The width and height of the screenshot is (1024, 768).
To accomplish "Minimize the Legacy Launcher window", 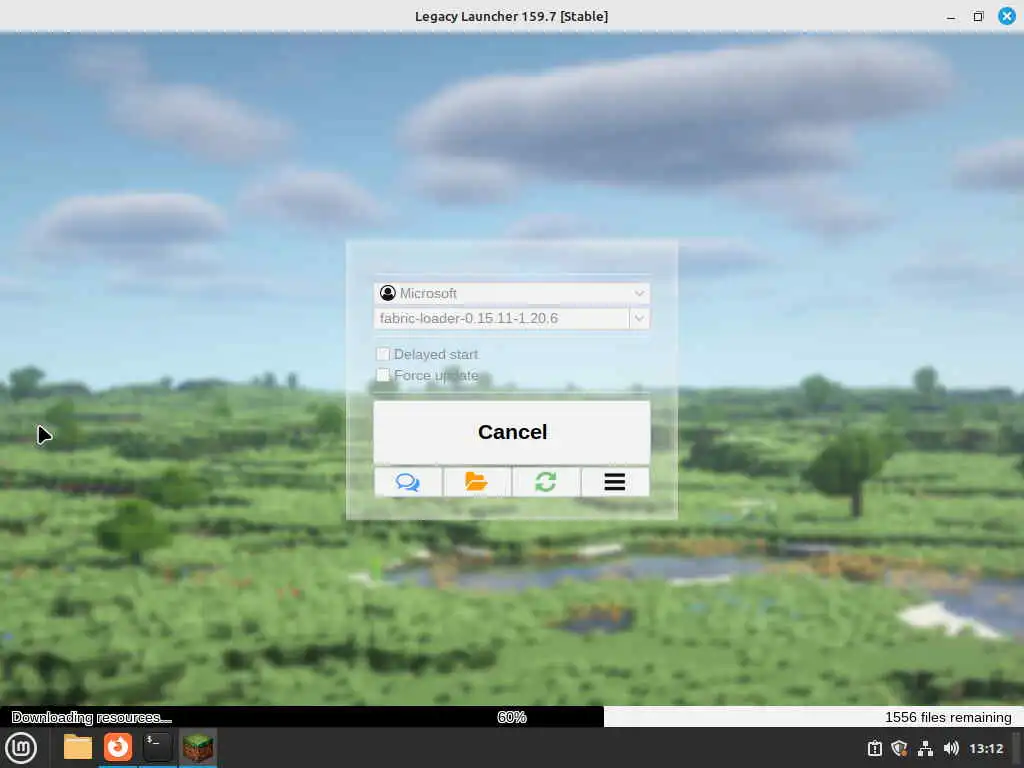I will click(951, 17).
